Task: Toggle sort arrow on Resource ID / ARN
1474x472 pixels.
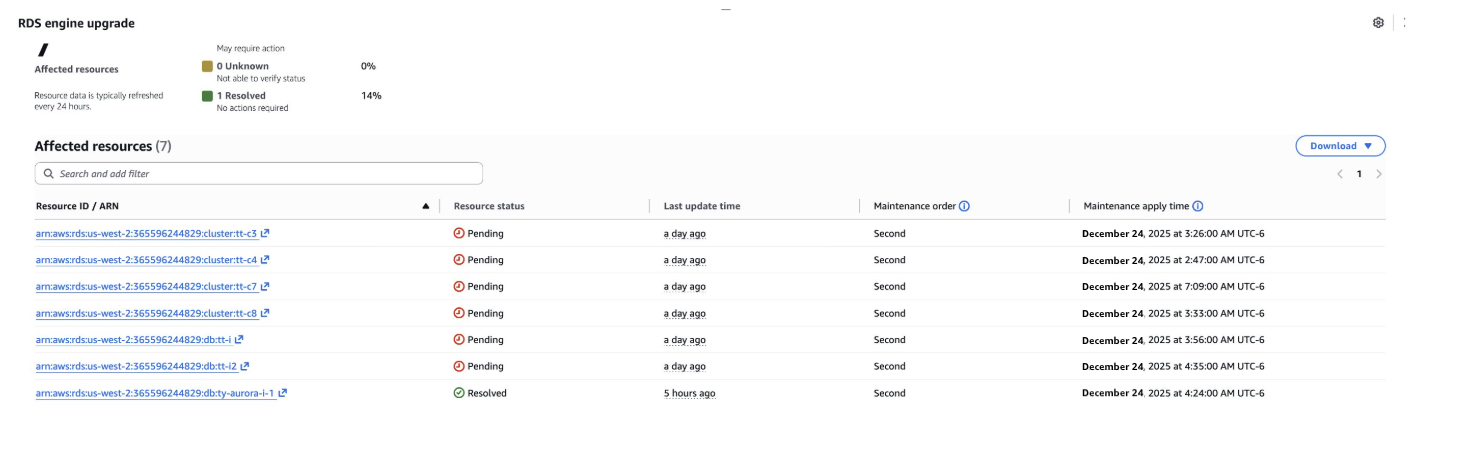Action: [426, 207]
